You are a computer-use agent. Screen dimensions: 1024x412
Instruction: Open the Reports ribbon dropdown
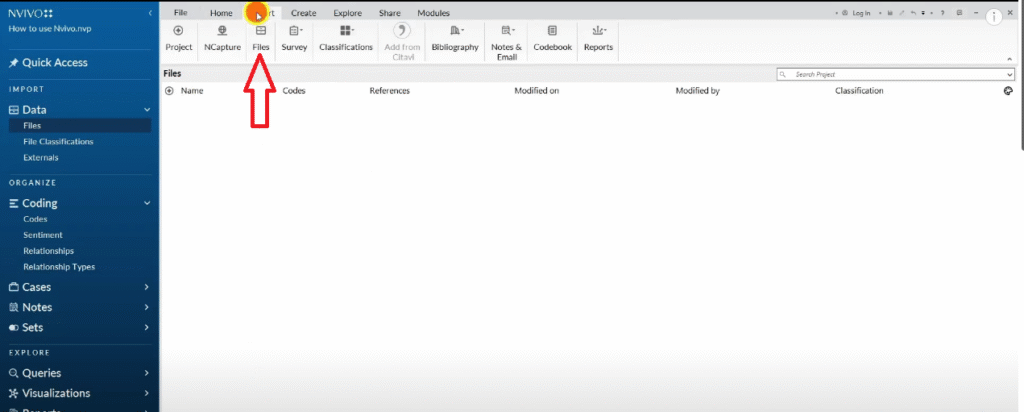pyautogui.click(x=598, y=39)
